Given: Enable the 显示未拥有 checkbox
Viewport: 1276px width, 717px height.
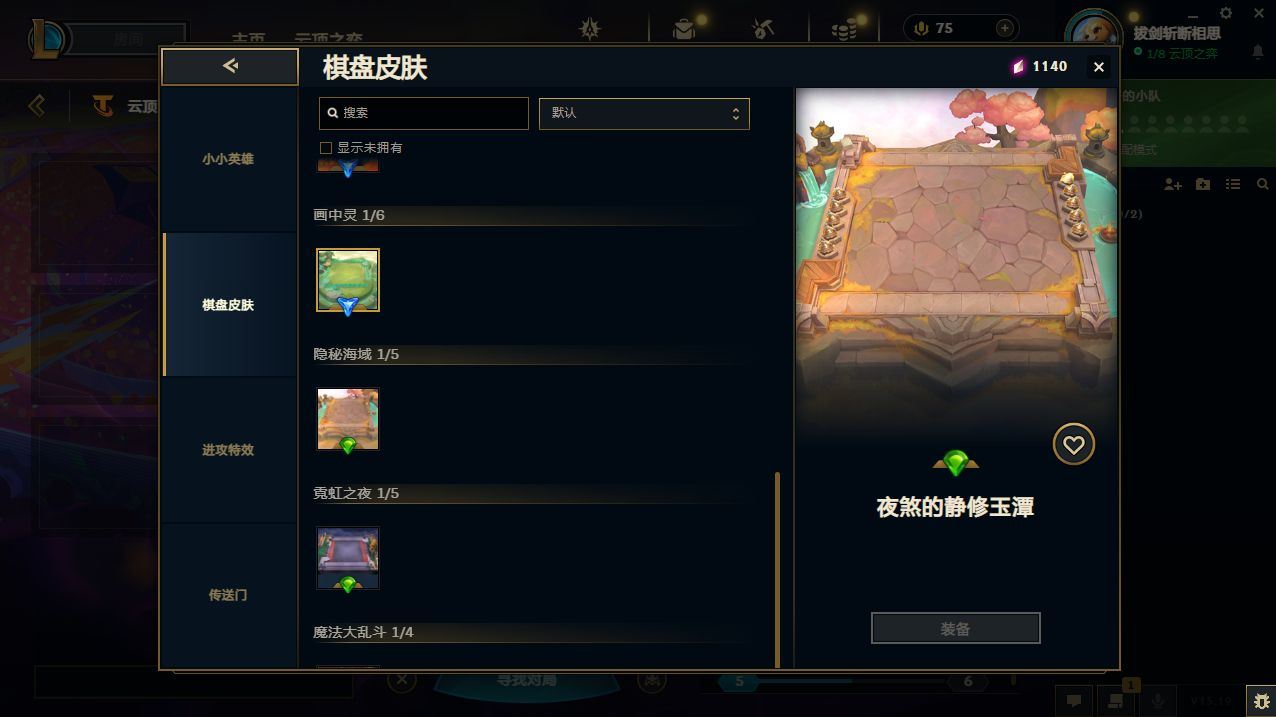Looking at the screenshot, I should point(325,148).
